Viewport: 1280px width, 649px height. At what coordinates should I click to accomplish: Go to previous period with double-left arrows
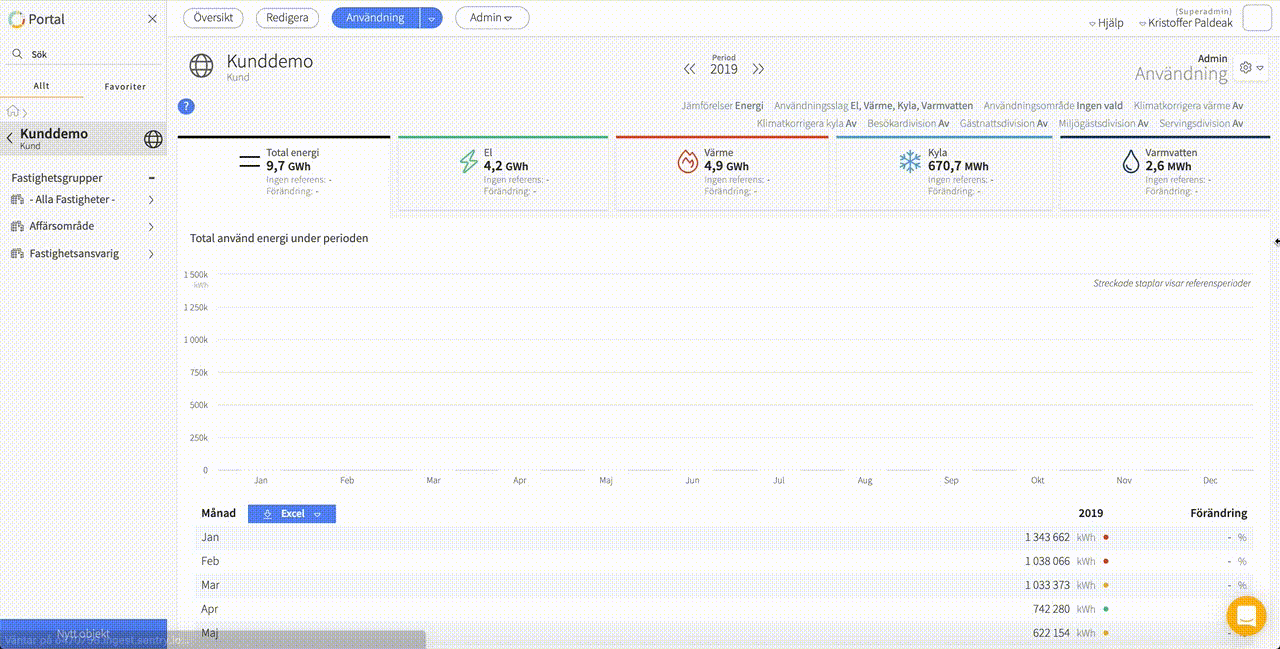click(689, 69)
